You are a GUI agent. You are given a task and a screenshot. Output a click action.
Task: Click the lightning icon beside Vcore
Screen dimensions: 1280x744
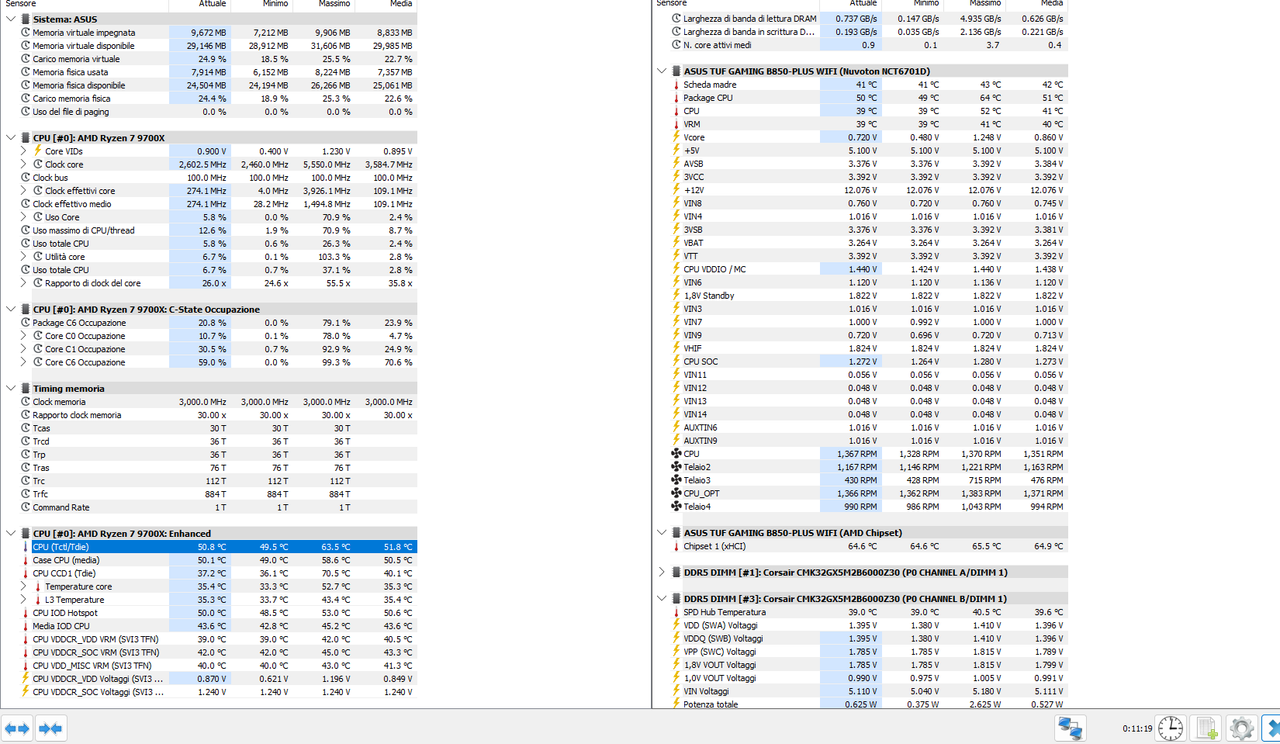(676, 137)
